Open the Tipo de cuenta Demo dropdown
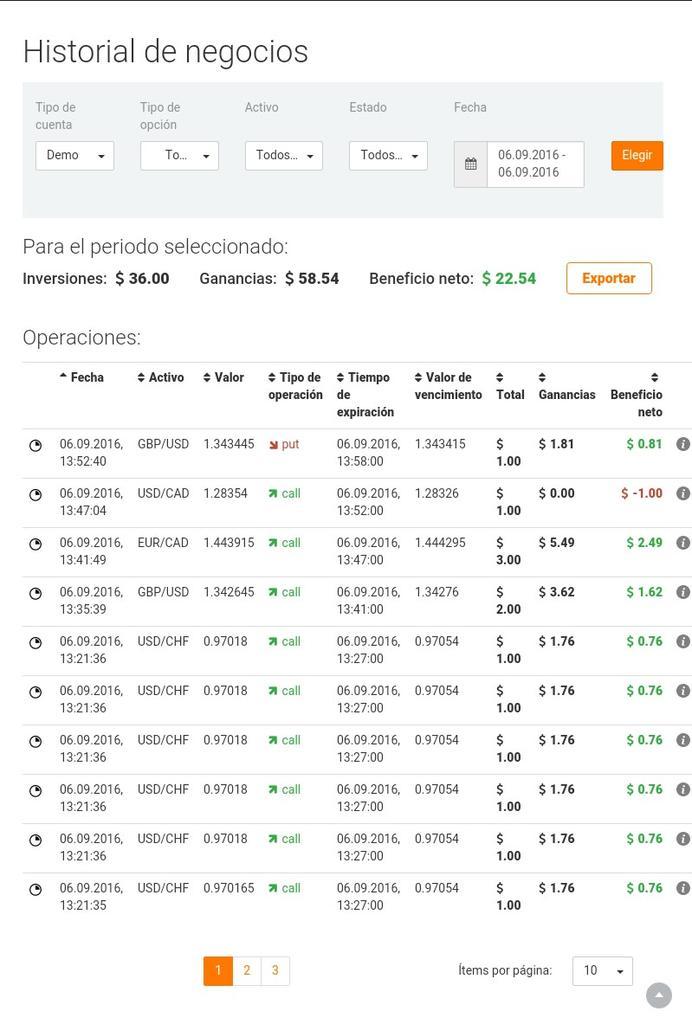The image size is (692, 1024). tap(74, 155)
